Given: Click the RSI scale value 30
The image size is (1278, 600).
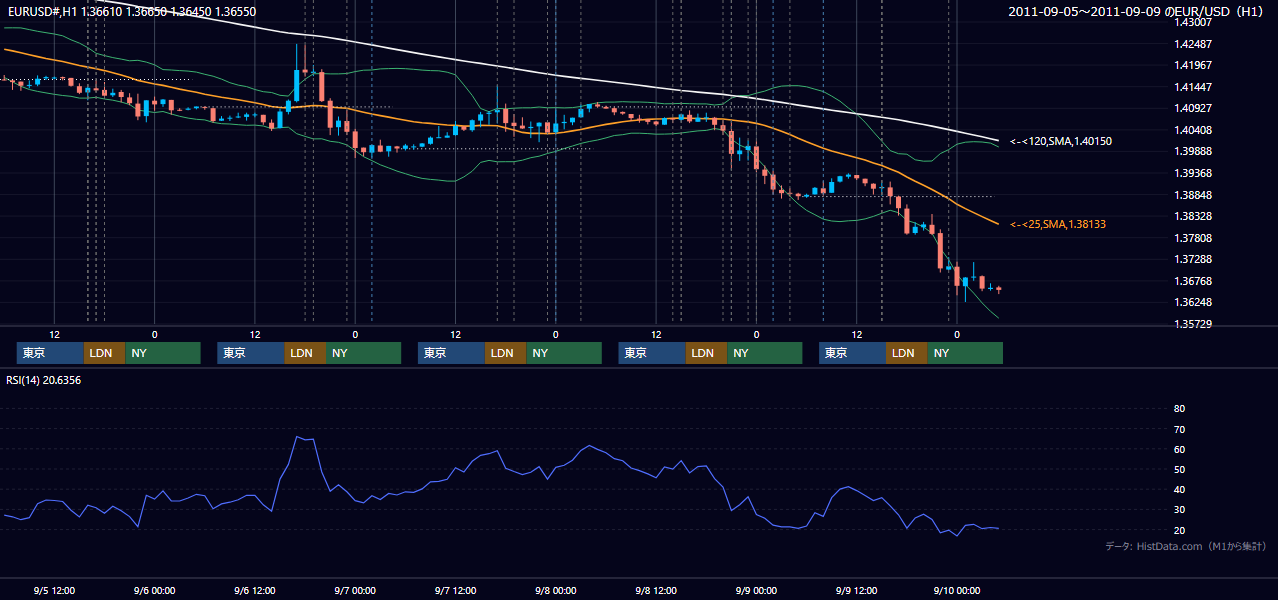Looking at the screenshot, I should click(1179, 510).
